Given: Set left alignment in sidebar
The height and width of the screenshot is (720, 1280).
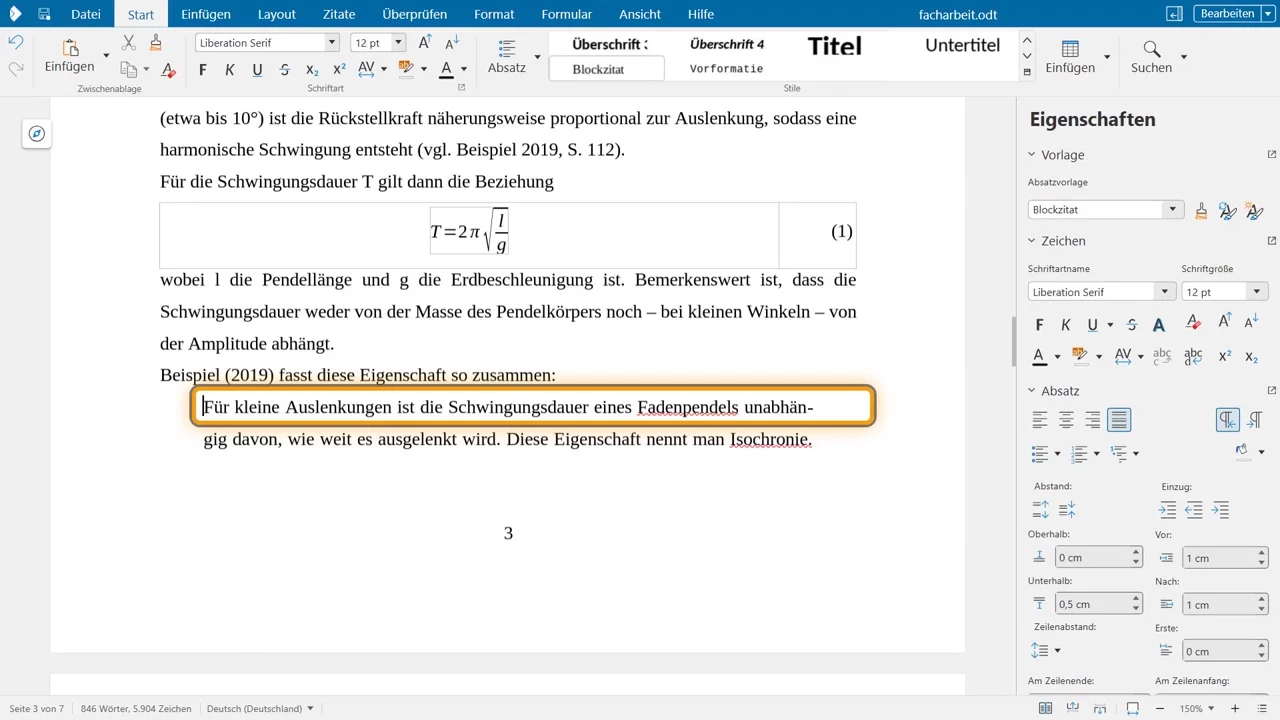Looking at the screenshot, I should [1041, 420].
